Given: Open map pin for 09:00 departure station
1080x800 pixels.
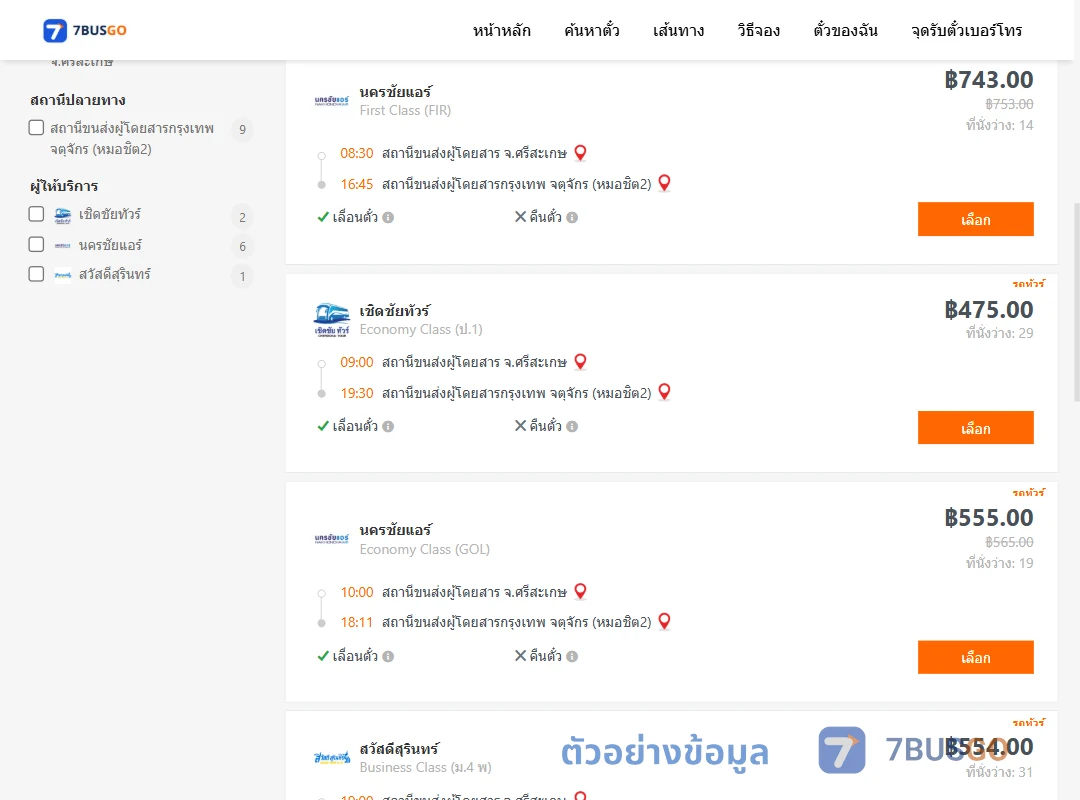Looking at the screenshot, I should pos(581,361).
